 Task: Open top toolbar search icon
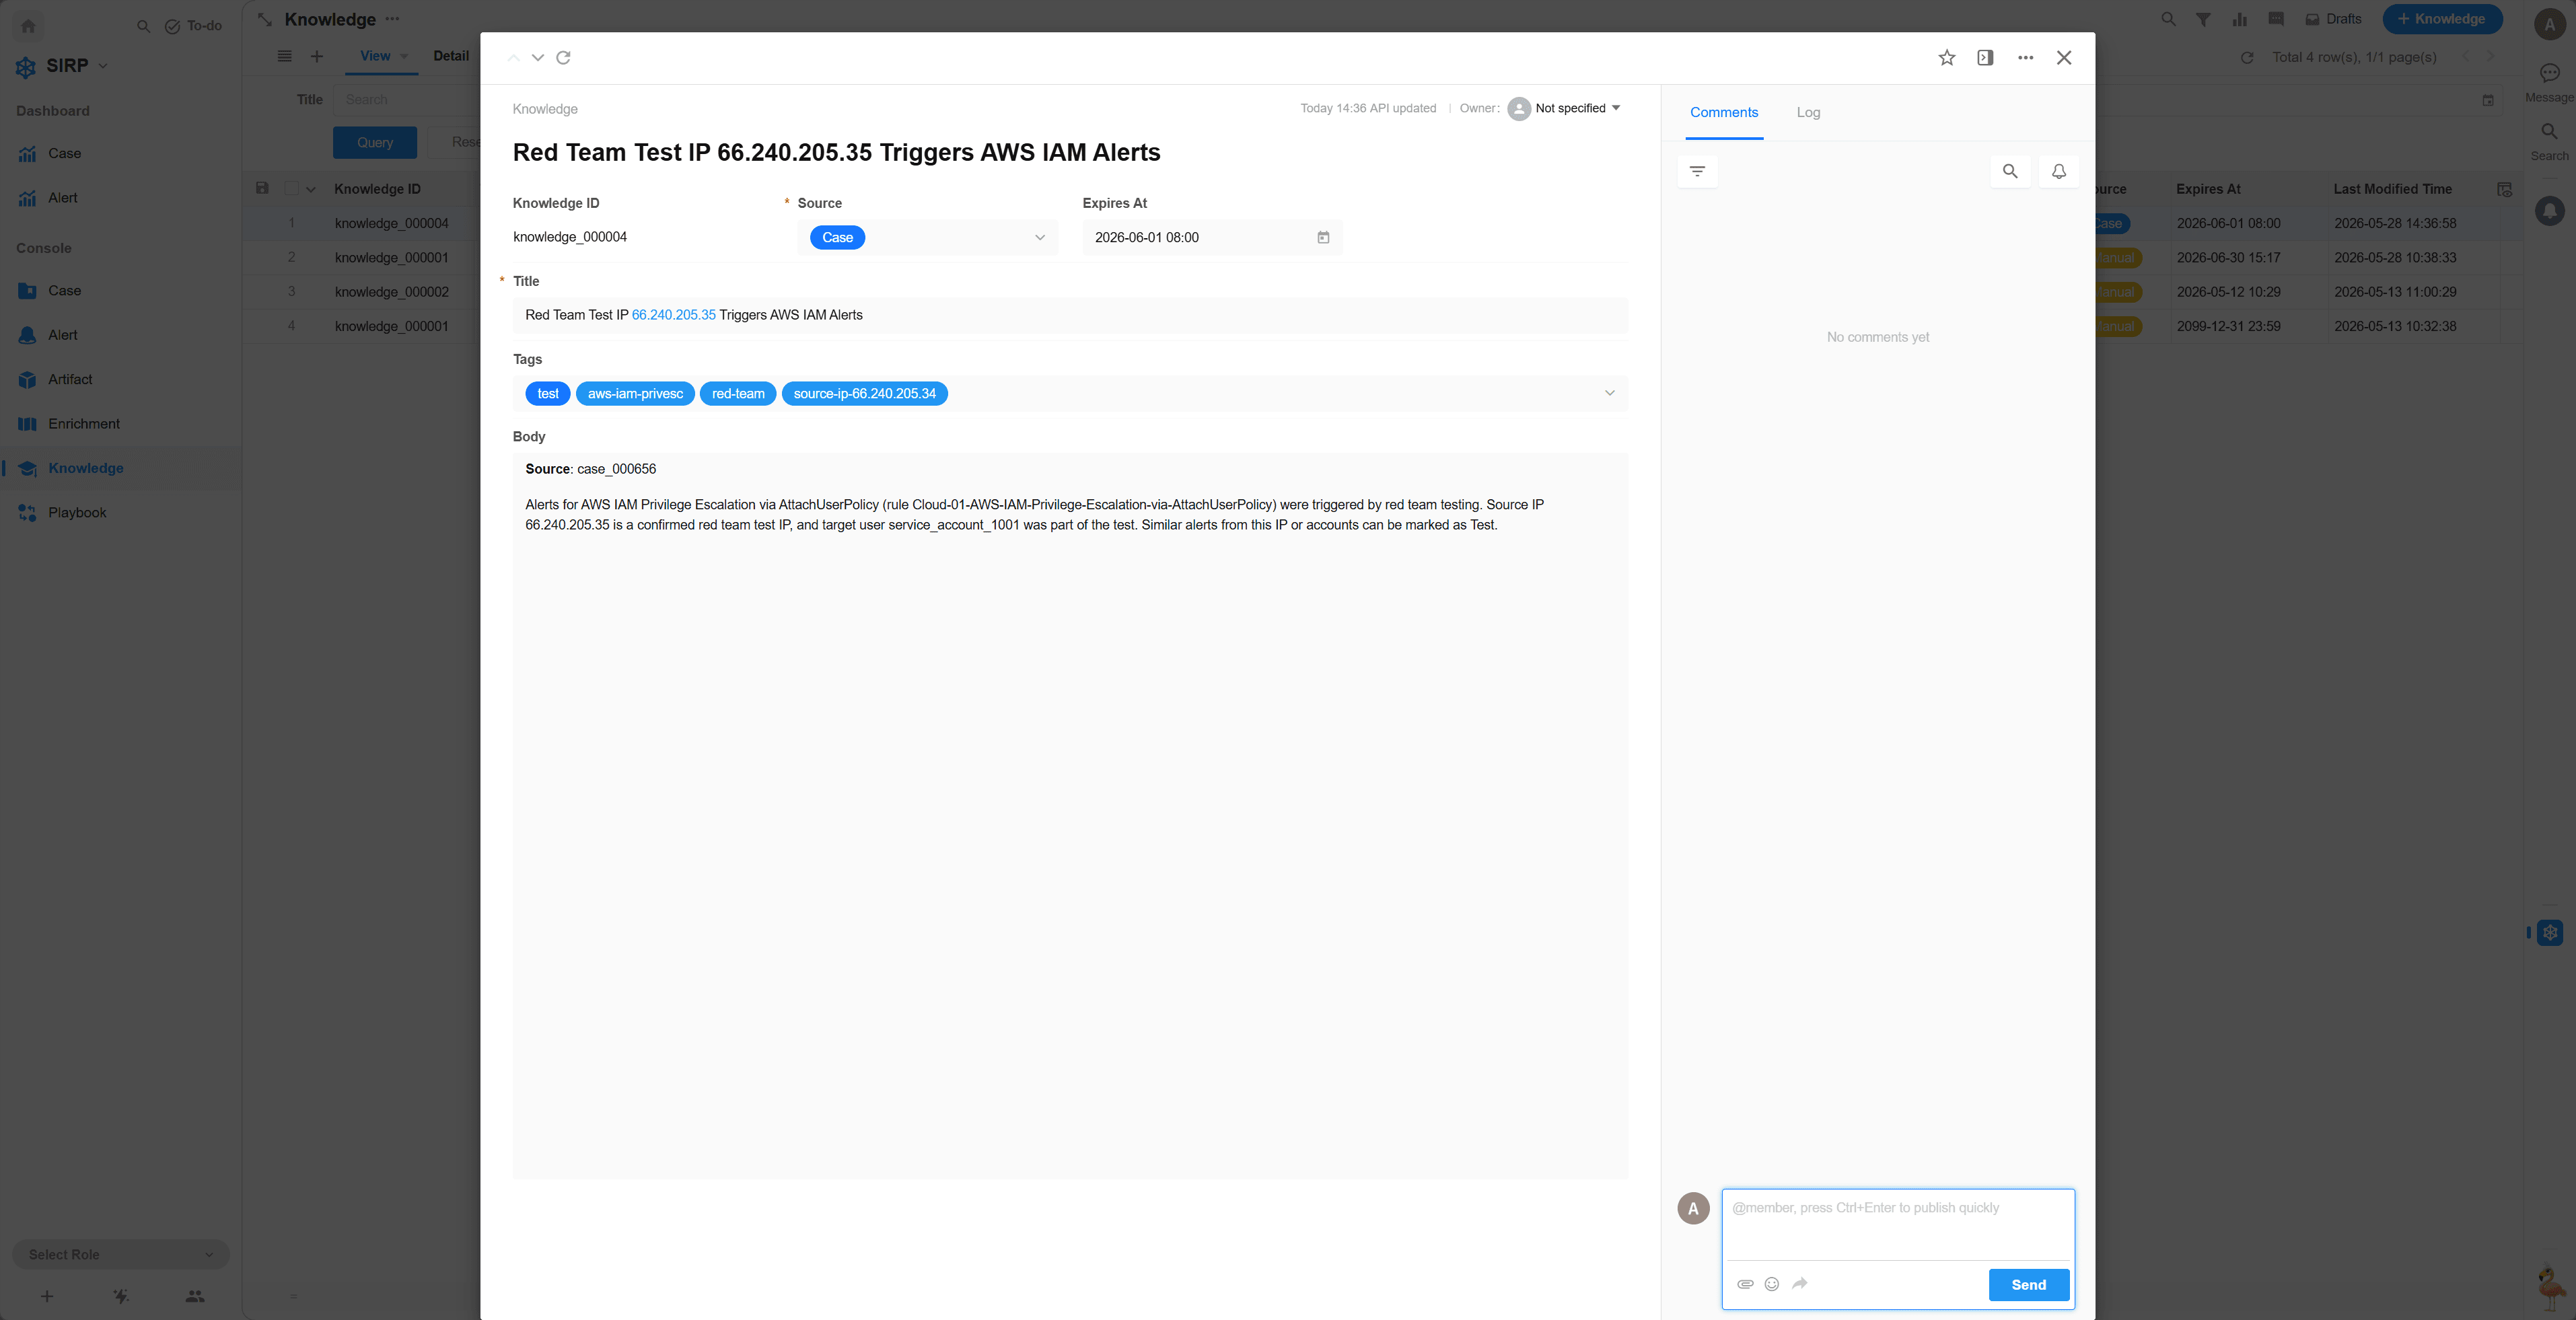(2168, 19)
